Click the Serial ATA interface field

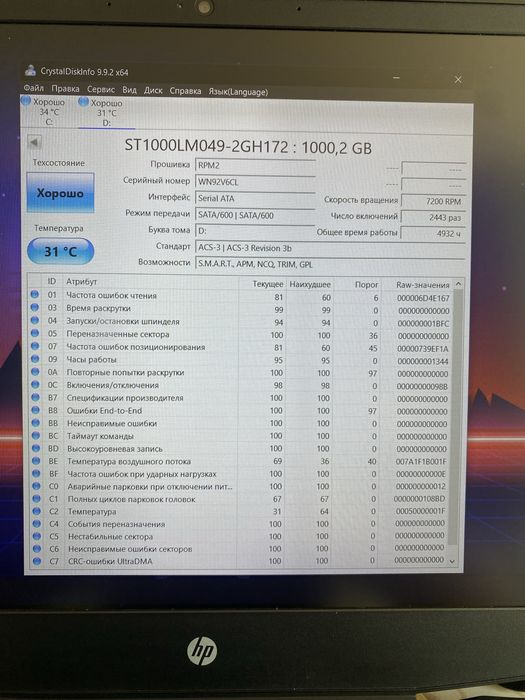click(x=255, y=199)
